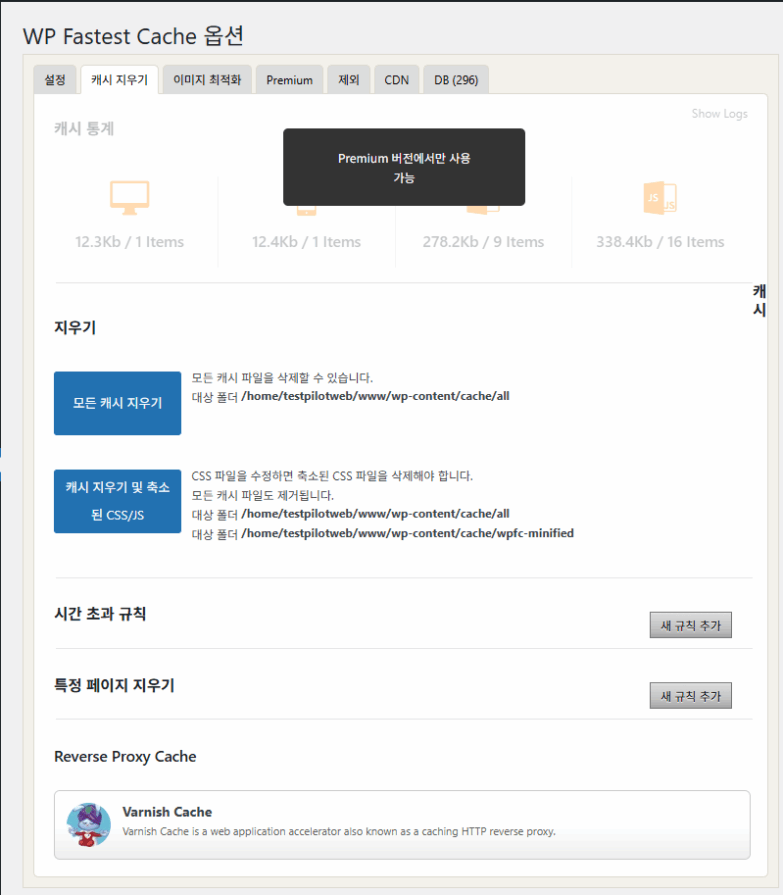Viewport: 783px width, 895px height.
Task: Click the 지우기 section heading
Action: point(75,328)
